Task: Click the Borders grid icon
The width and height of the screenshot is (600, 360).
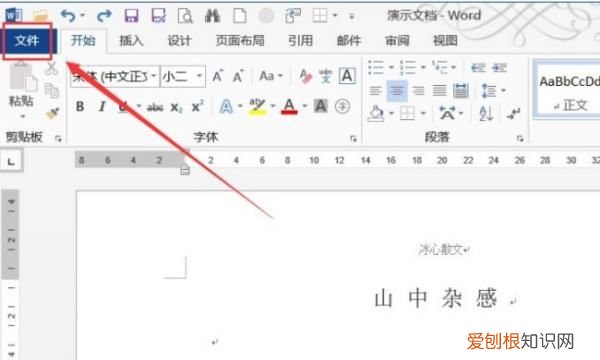Action: (407, 113)
